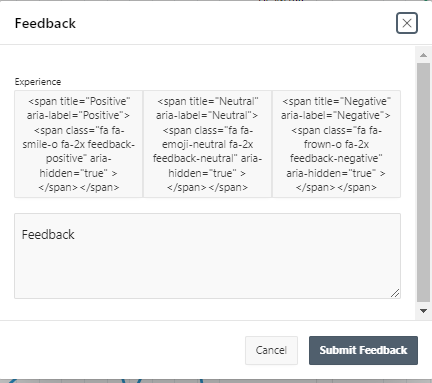The image size is (432, 383).
Task: Click the dialog's vertical scrollbar thumb
Action: pos(424,182)
